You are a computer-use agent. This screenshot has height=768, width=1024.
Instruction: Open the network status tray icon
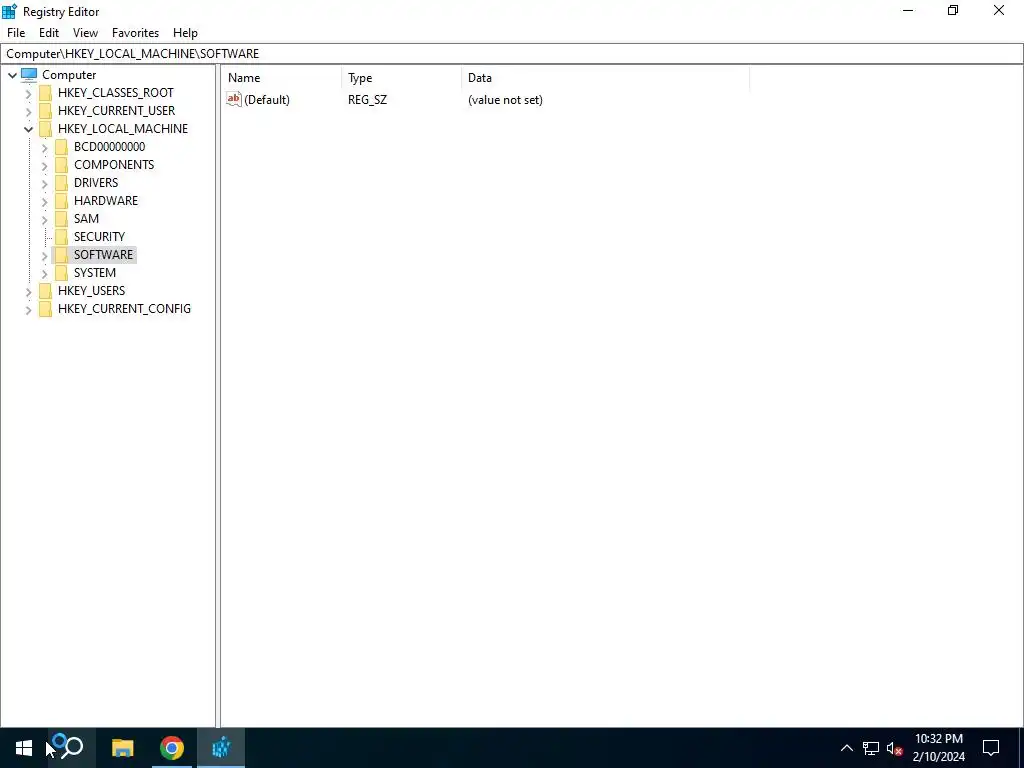[x=871, y=748]
